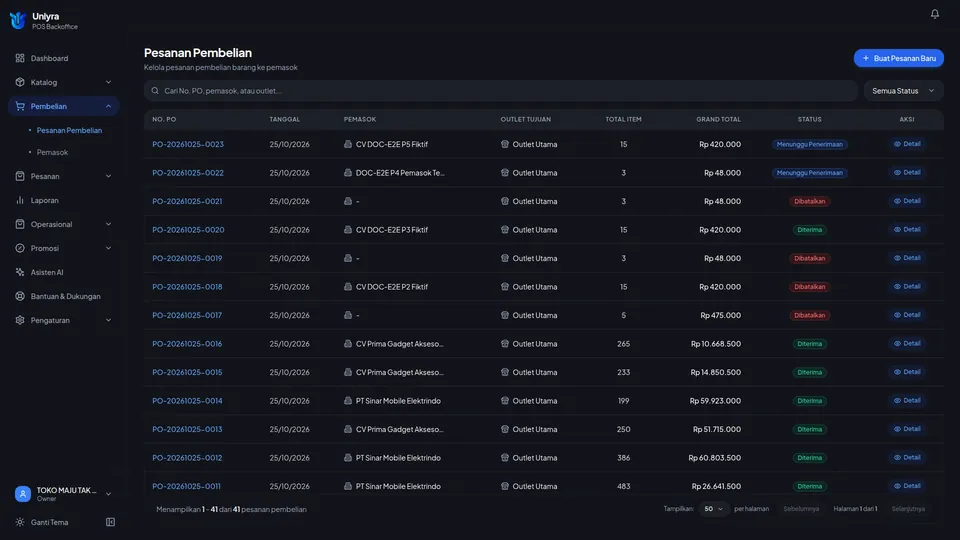Click the Pengaturan gear icon

(20, 320)
